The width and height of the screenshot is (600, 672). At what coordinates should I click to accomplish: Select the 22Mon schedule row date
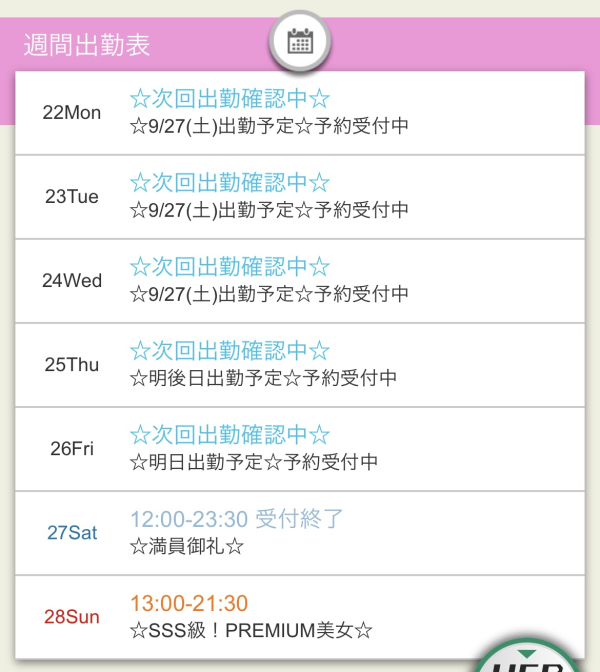72,113
